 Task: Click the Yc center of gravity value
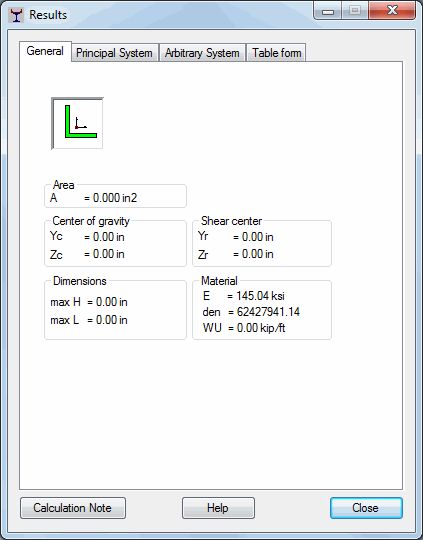(x=109, y=237)
